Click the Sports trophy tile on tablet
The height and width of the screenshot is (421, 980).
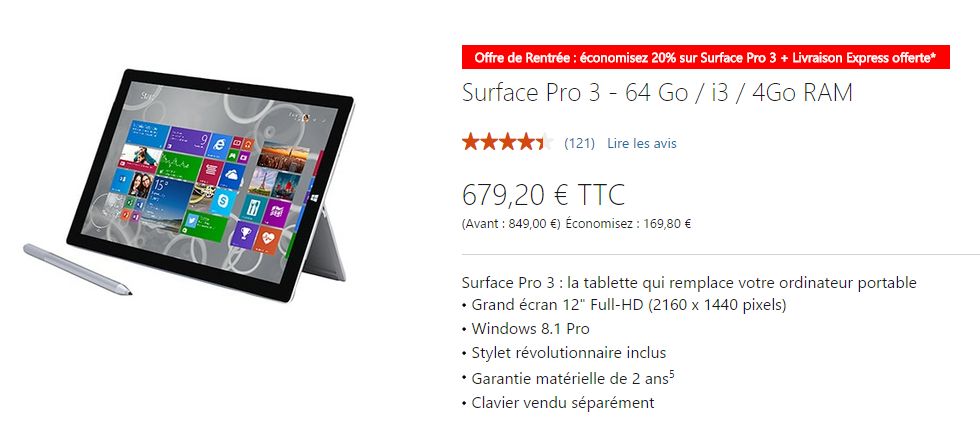click(246, 235)
